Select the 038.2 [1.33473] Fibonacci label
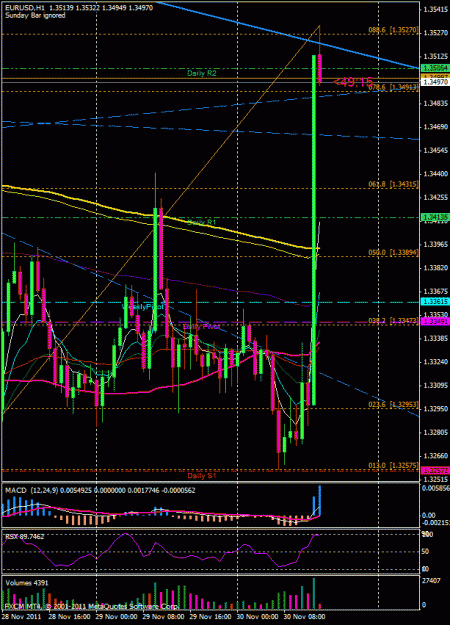This screenshot has height=625, width=450. (x=393, y=320)
